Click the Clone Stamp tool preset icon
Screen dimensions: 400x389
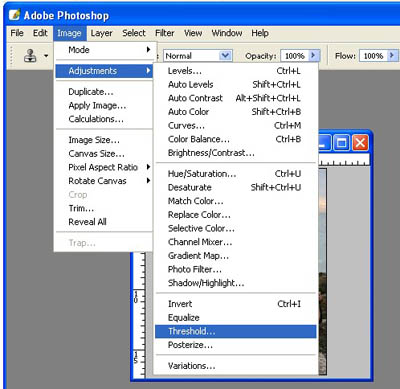(30, 55)
